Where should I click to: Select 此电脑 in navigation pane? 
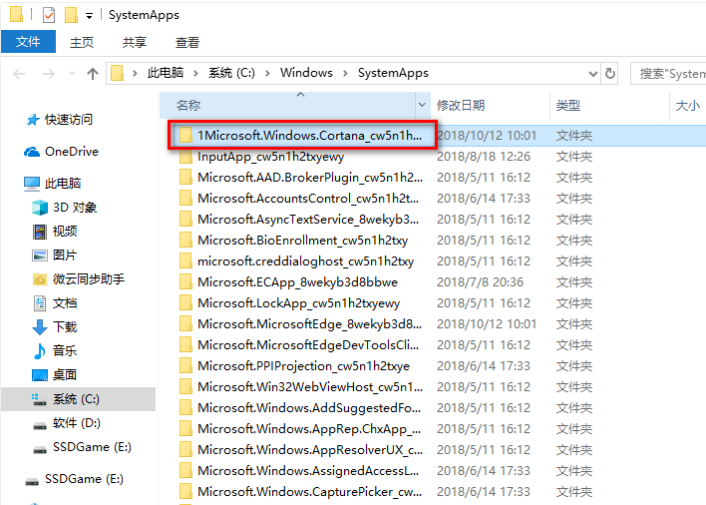pyautogui.click(x=53, y=183)
